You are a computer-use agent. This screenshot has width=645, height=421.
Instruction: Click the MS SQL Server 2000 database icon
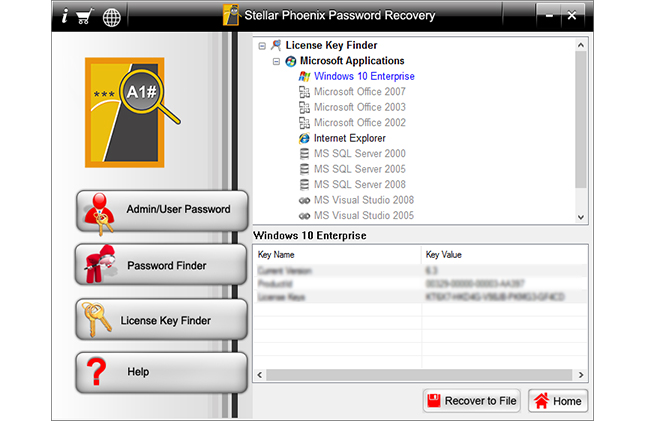coord(304,154)
